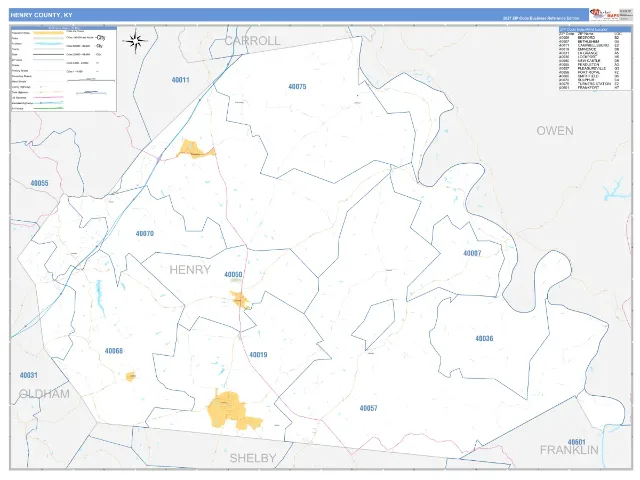Select ZIP code label 40068

click(113, 351)
